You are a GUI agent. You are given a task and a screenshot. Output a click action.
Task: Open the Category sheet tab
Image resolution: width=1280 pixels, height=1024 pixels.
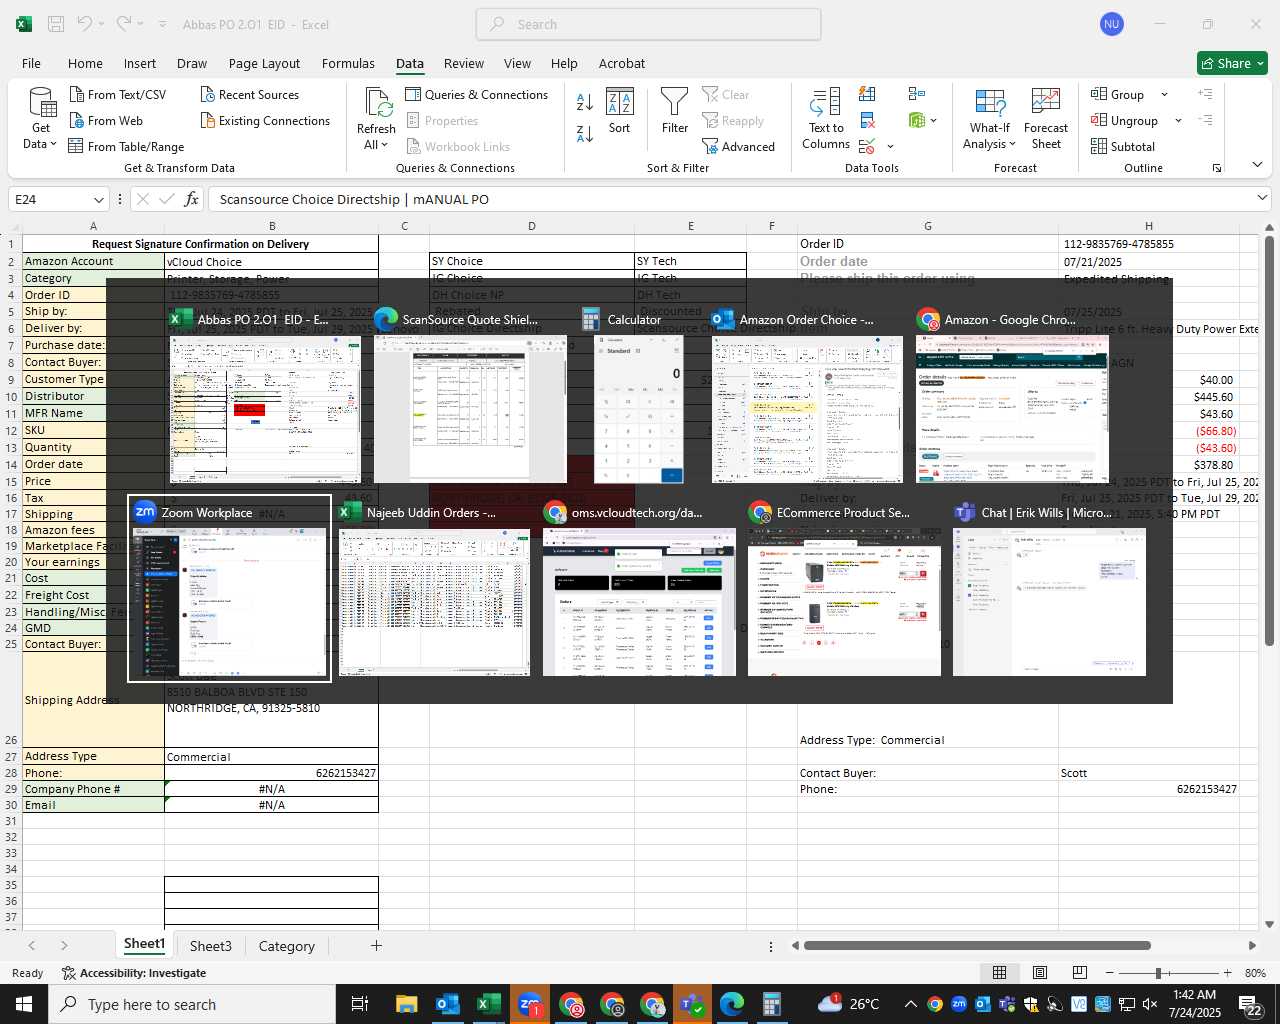click(286, 946)
